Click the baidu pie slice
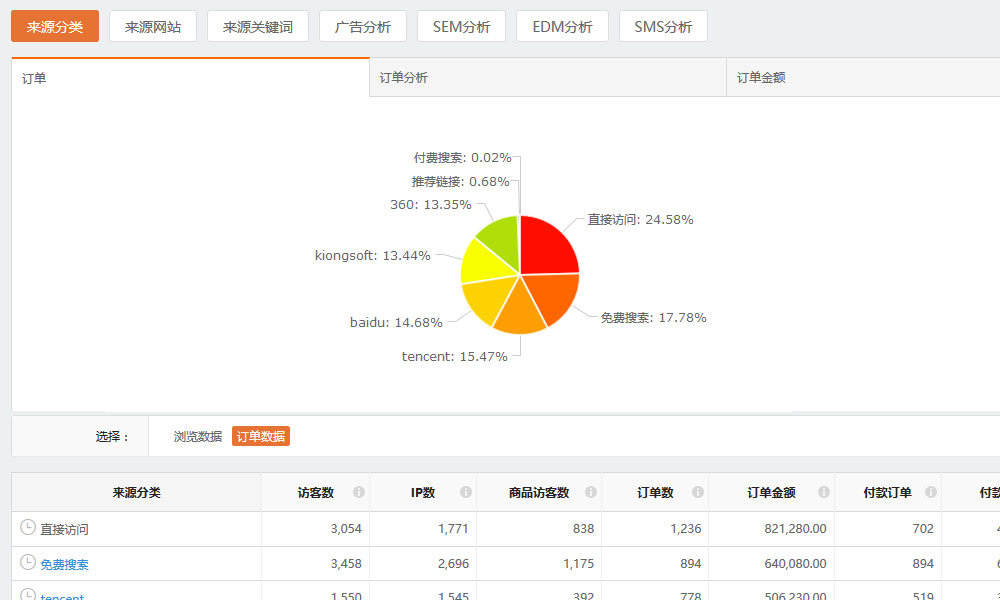 (487, 299)
